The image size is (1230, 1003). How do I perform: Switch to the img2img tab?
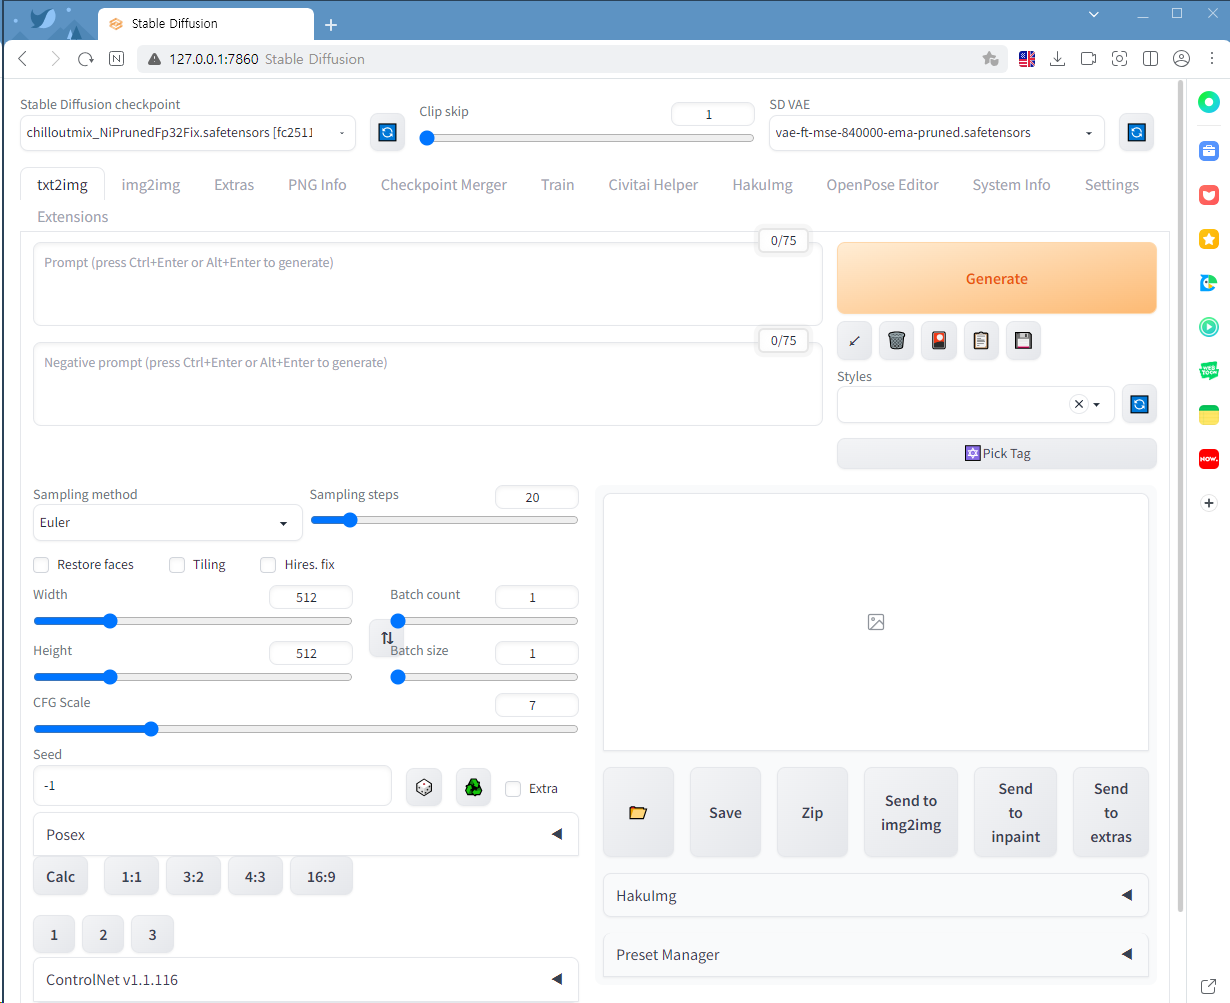151,185
